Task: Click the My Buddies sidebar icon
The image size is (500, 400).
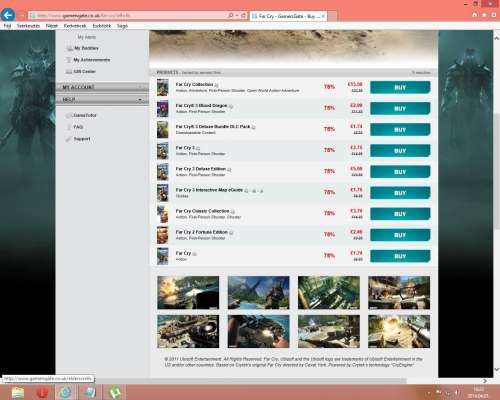Action: tap(69, 49)
